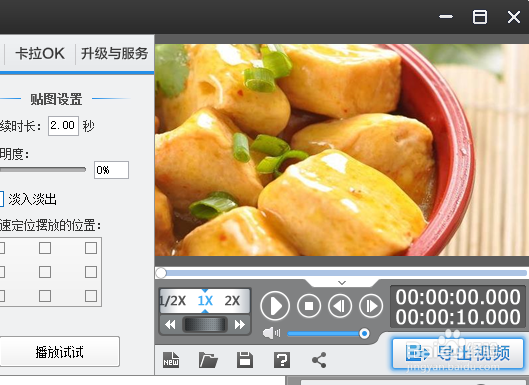The height and width of the screenshot is (385, 529).
Task: Adjust the transparency slider
Action: [x=43, y=169]
